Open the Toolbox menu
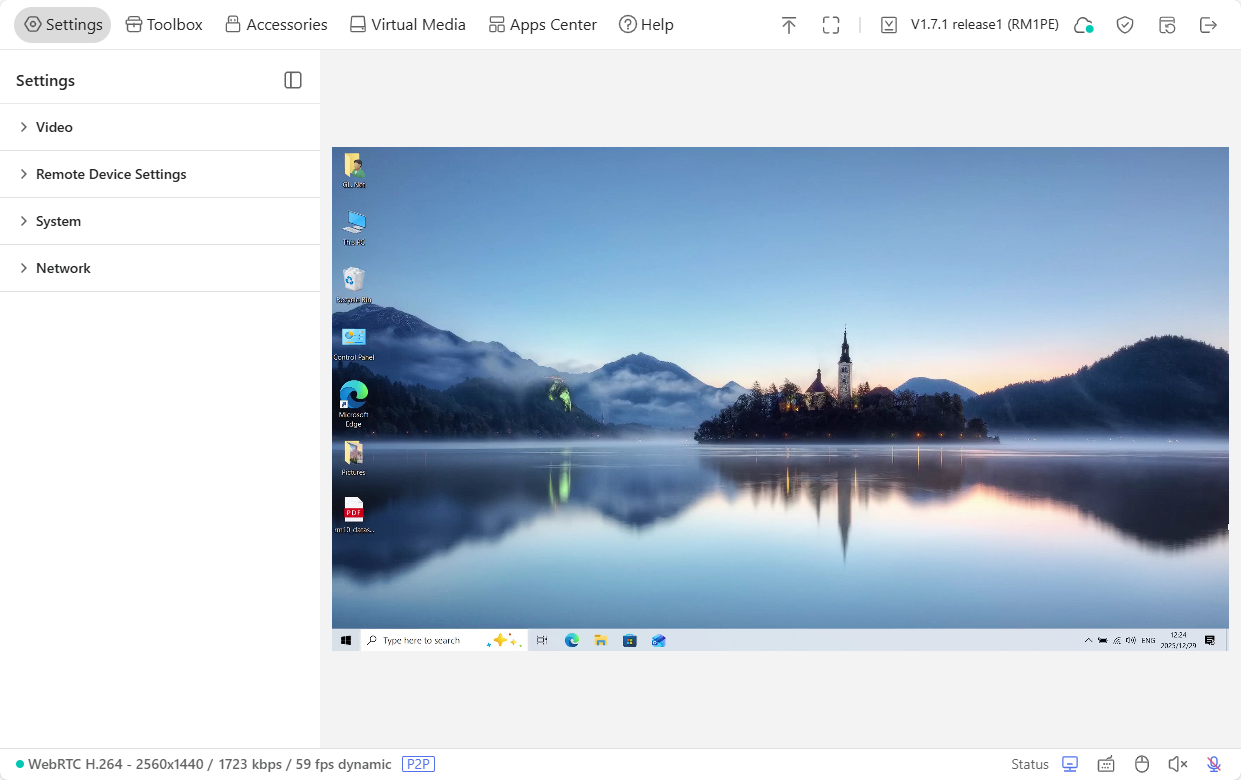The width and height of the screenshot is (1241, 780). [164, 25]
